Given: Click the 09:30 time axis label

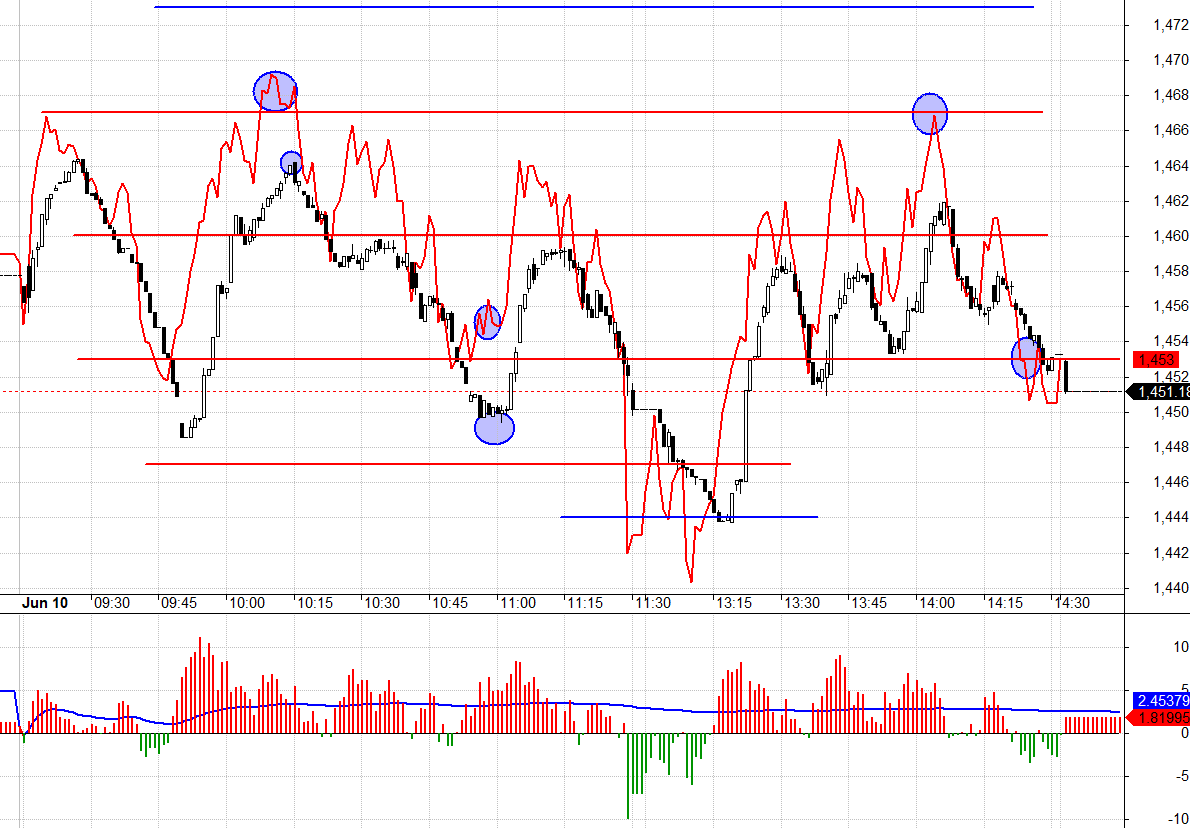Looking at the screenshot, I should (111, 603).
